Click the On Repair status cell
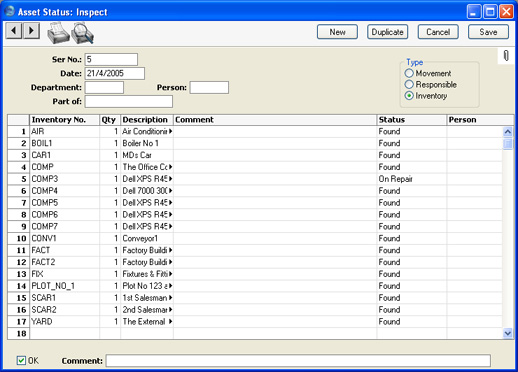Image resolution: width=518 pixels, height=372 pixels. click(x=412, y=179)
